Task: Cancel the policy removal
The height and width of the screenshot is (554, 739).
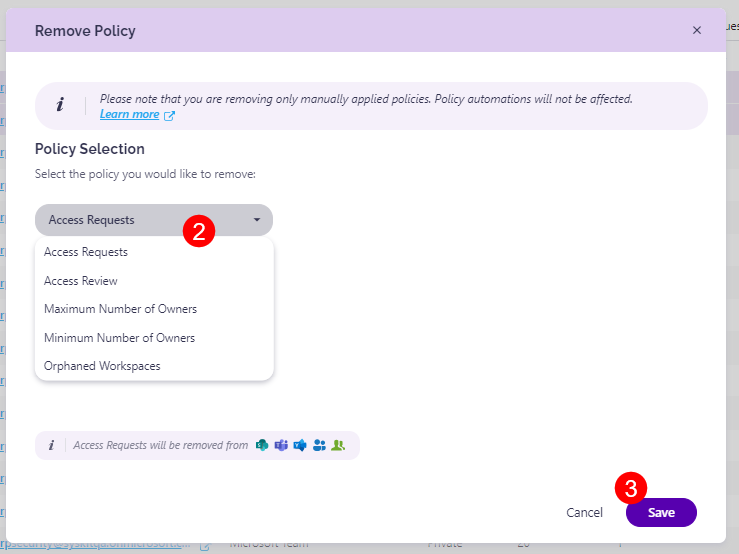Action: pos(584,513)
